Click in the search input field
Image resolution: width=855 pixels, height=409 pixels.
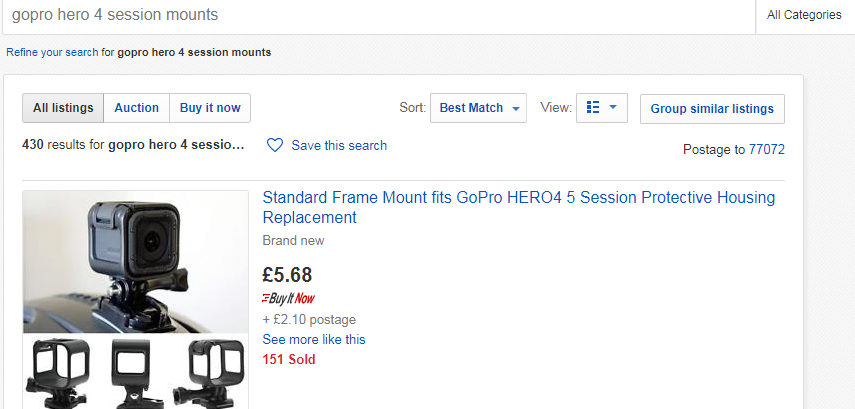pos(380,16)
